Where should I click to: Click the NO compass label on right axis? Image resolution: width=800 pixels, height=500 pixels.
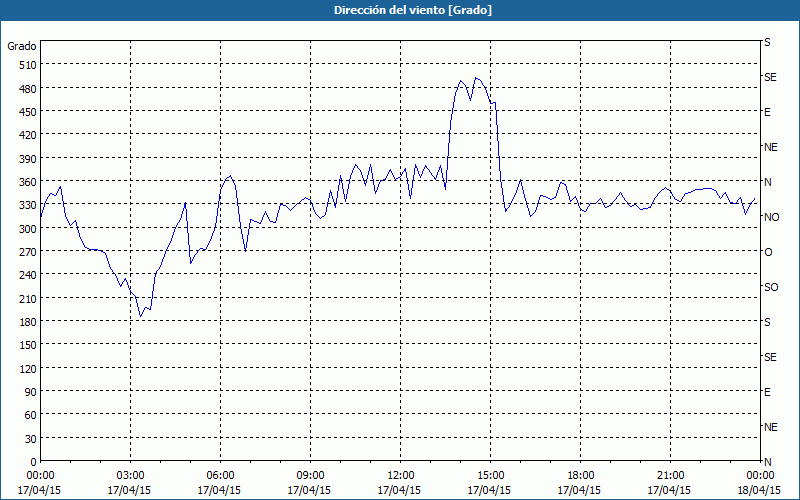point(771,217)
